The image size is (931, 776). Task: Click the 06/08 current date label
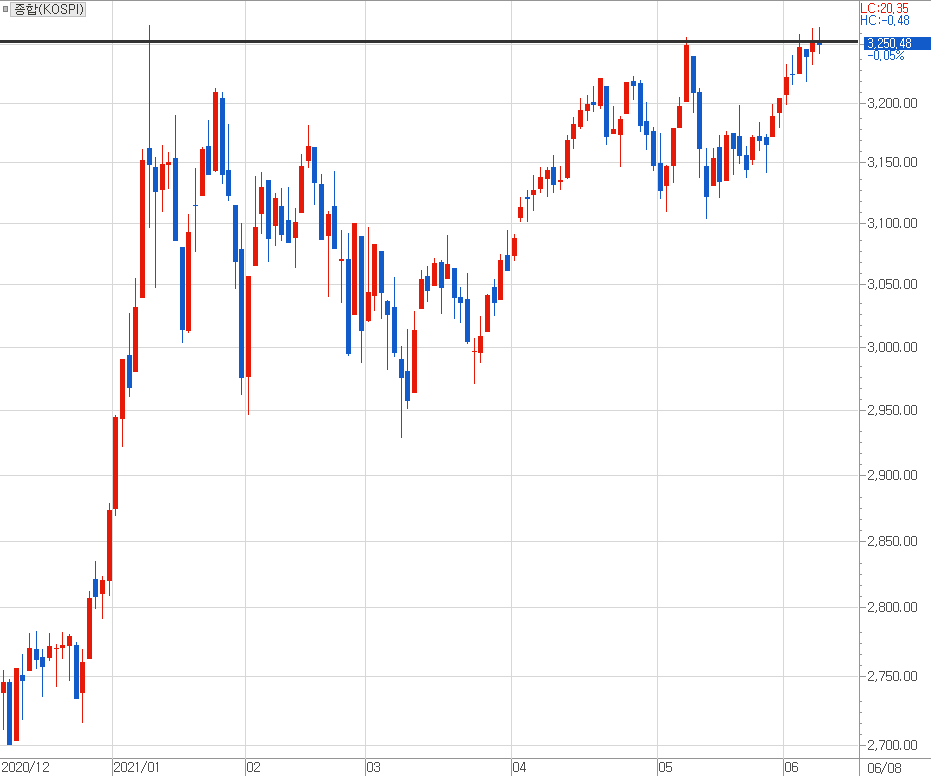[884, 768]
